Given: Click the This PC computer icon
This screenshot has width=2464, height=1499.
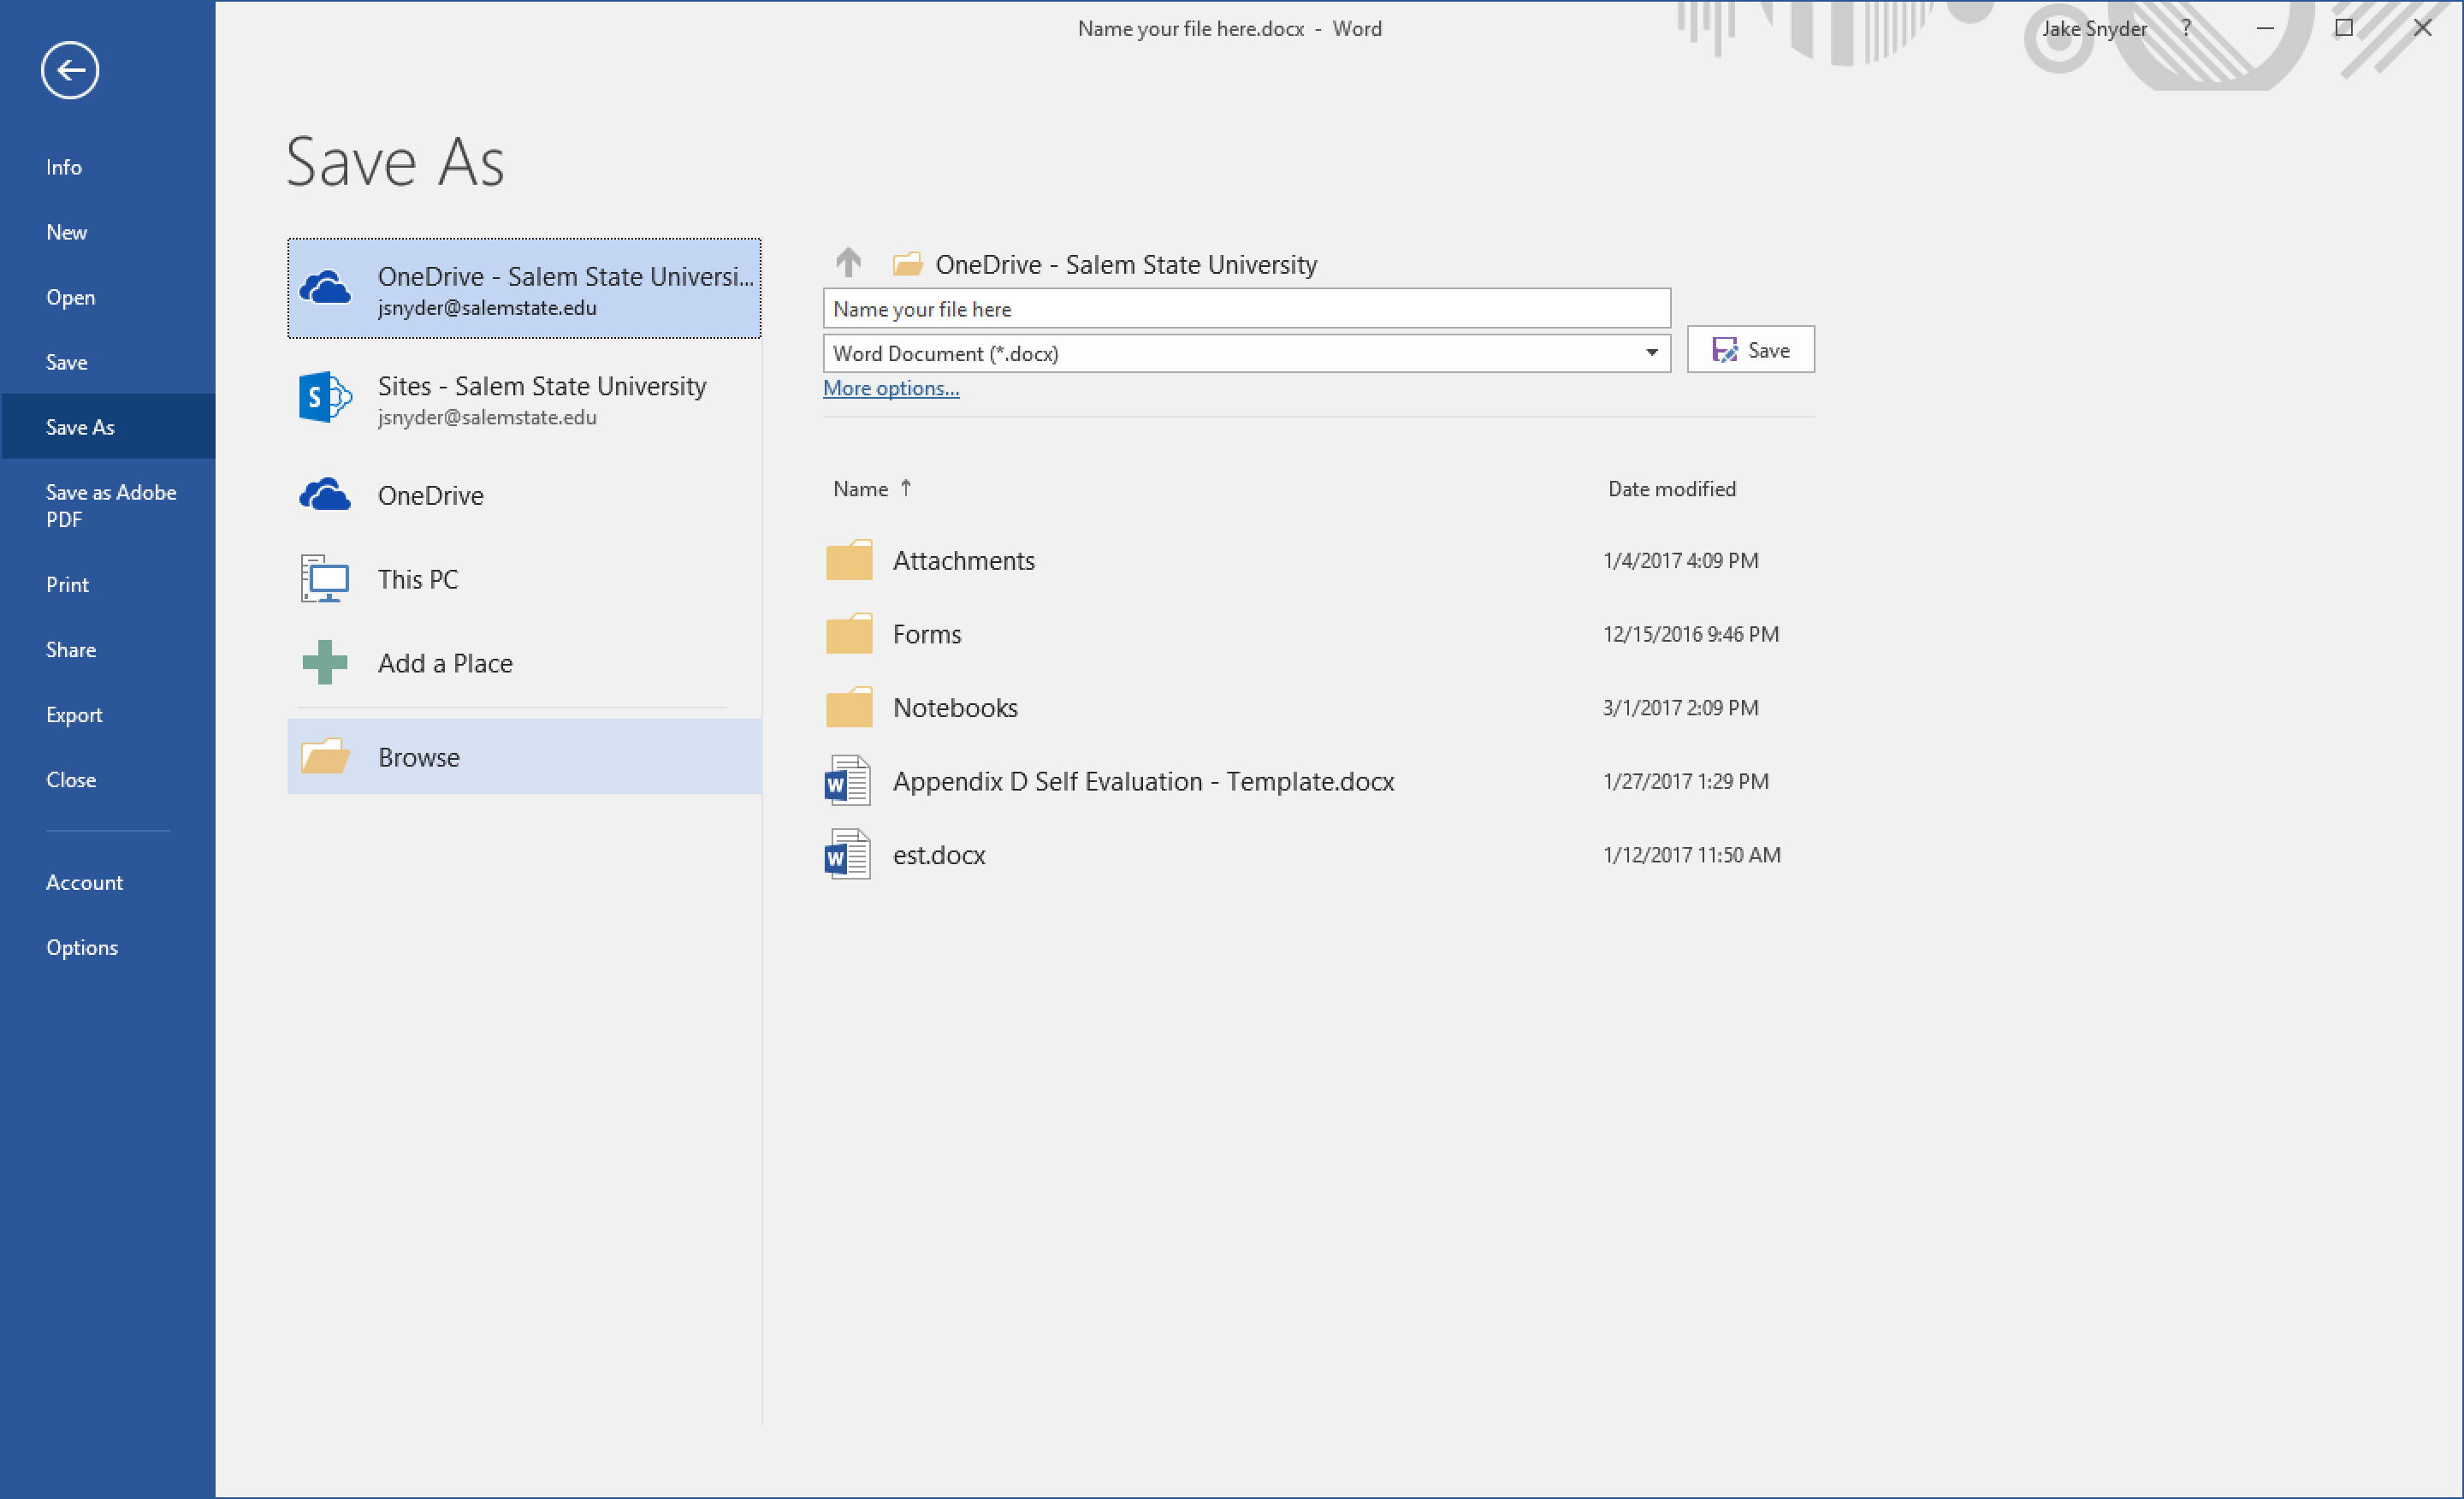Looking at the screenshot, I should tap(325, 579).
